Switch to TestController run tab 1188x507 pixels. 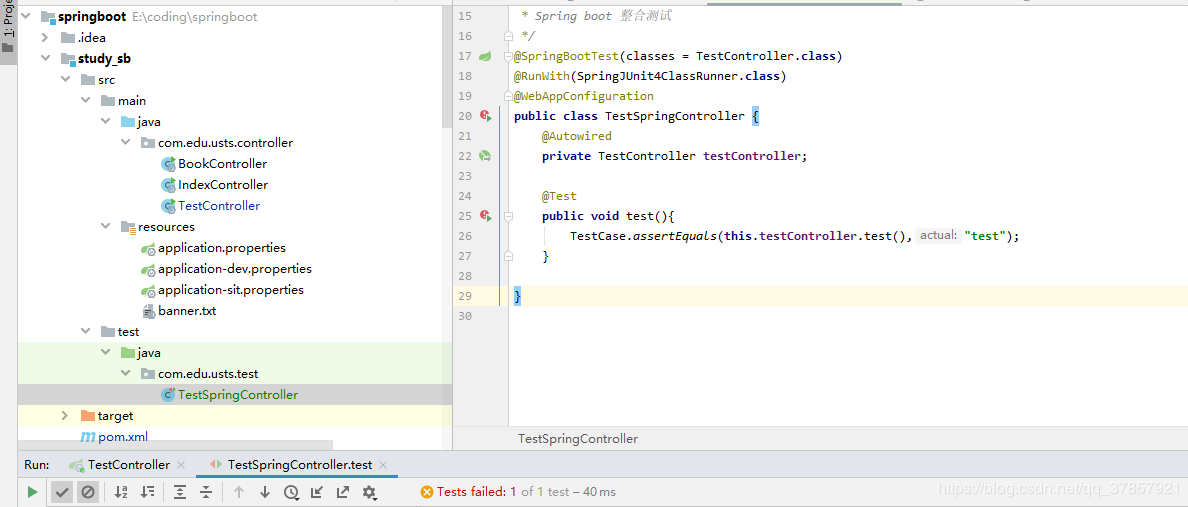click(129, 465)
